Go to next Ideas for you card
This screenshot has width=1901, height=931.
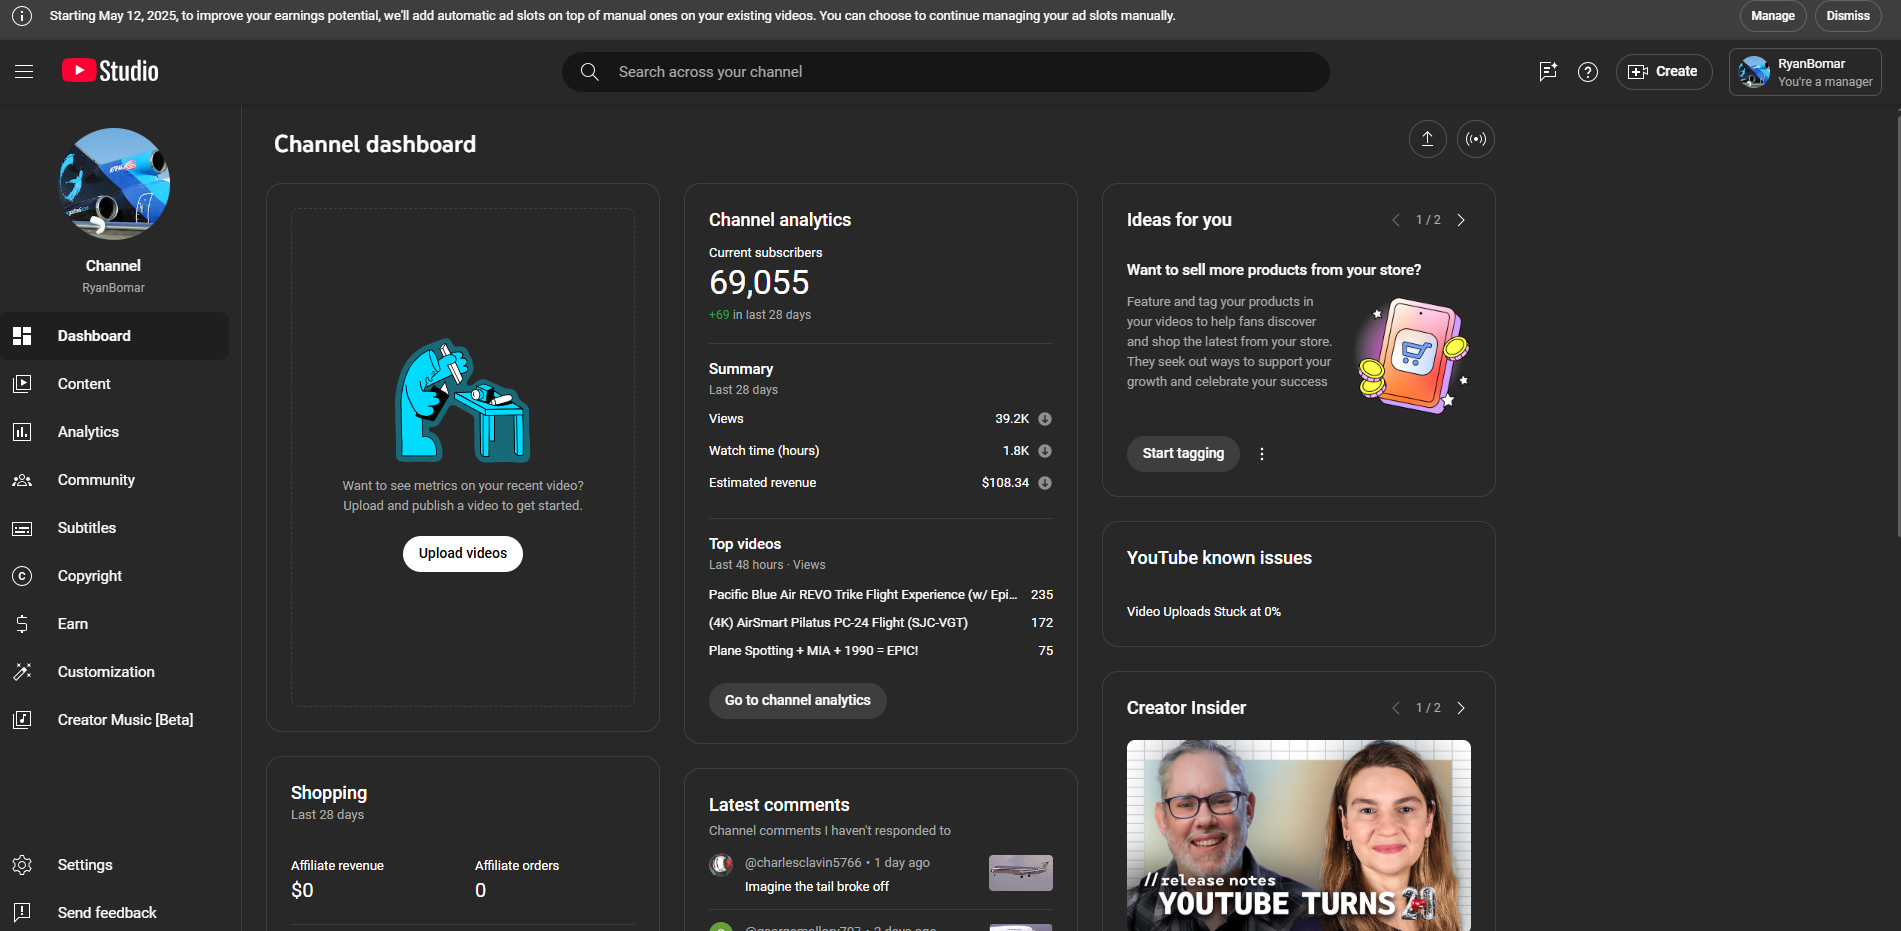click(1461, 220)
